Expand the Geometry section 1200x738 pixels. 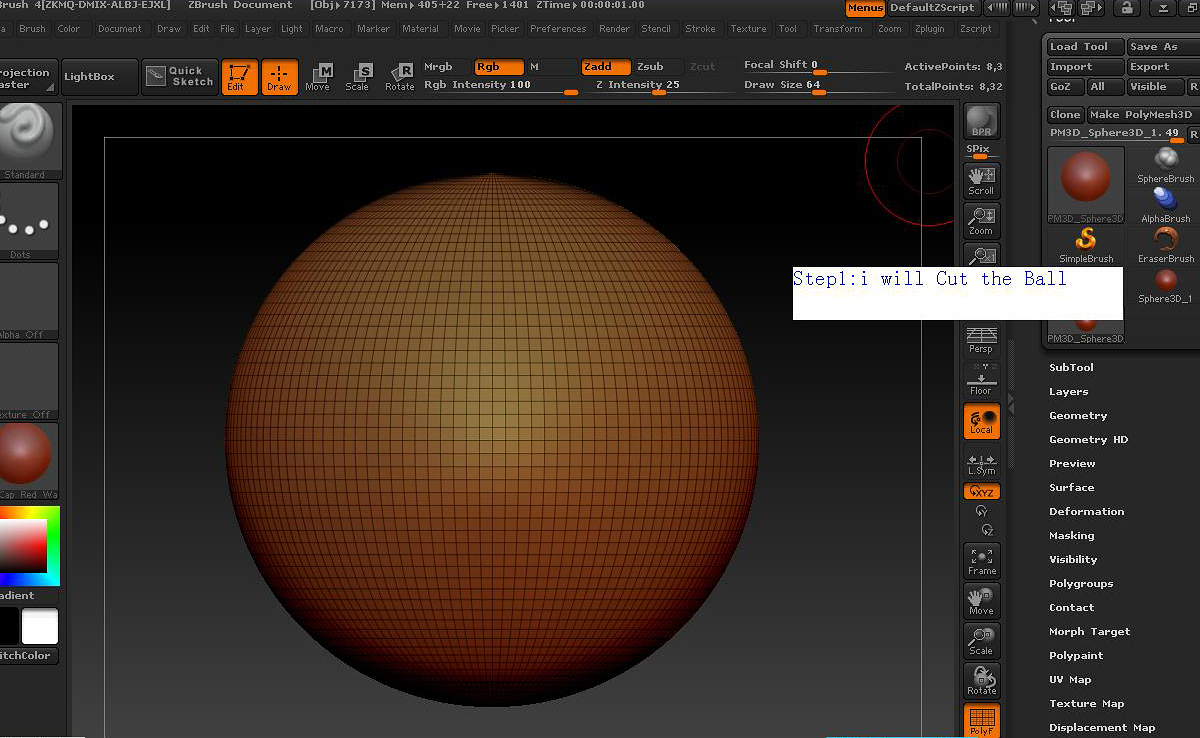pos(1077,416)
